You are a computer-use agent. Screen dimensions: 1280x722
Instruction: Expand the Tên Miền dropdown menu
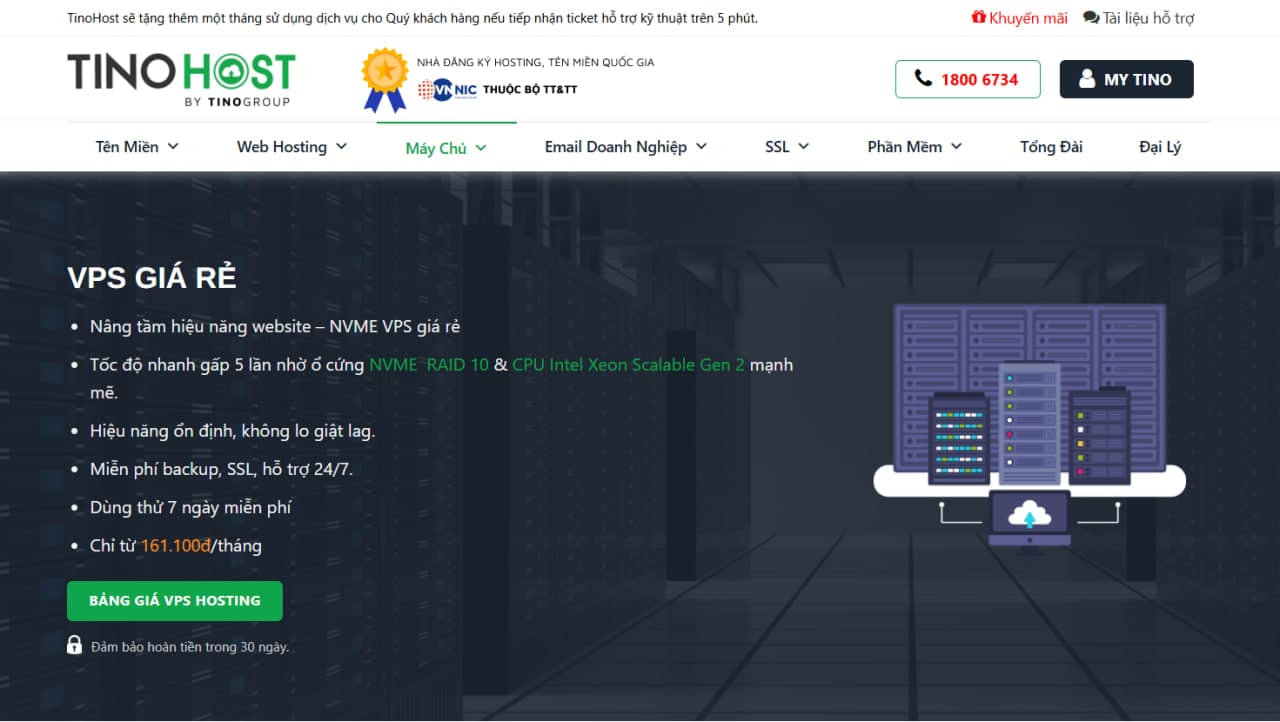(x=137, y=147)
